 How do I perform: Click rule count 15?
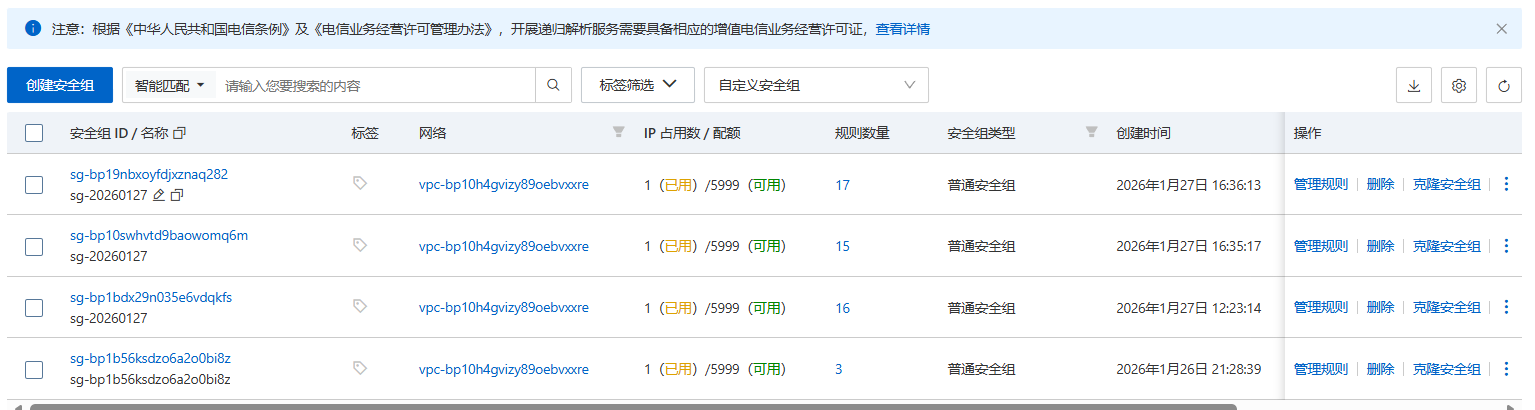coord(842,246)
